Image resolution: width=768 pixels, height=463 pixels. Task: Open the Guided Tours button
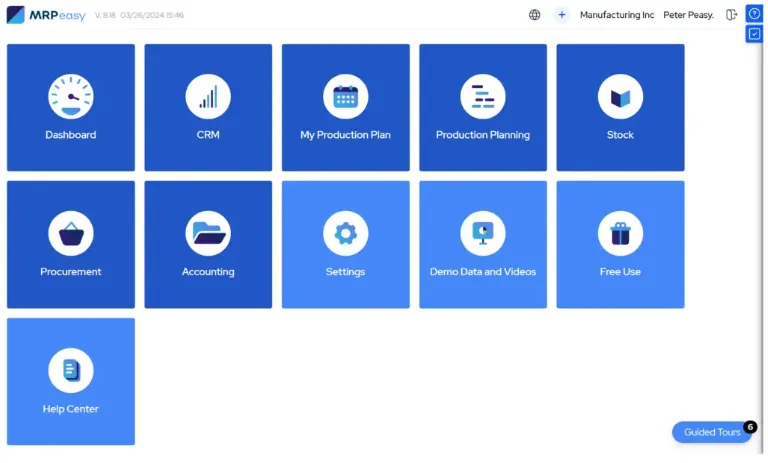[712, 432]
